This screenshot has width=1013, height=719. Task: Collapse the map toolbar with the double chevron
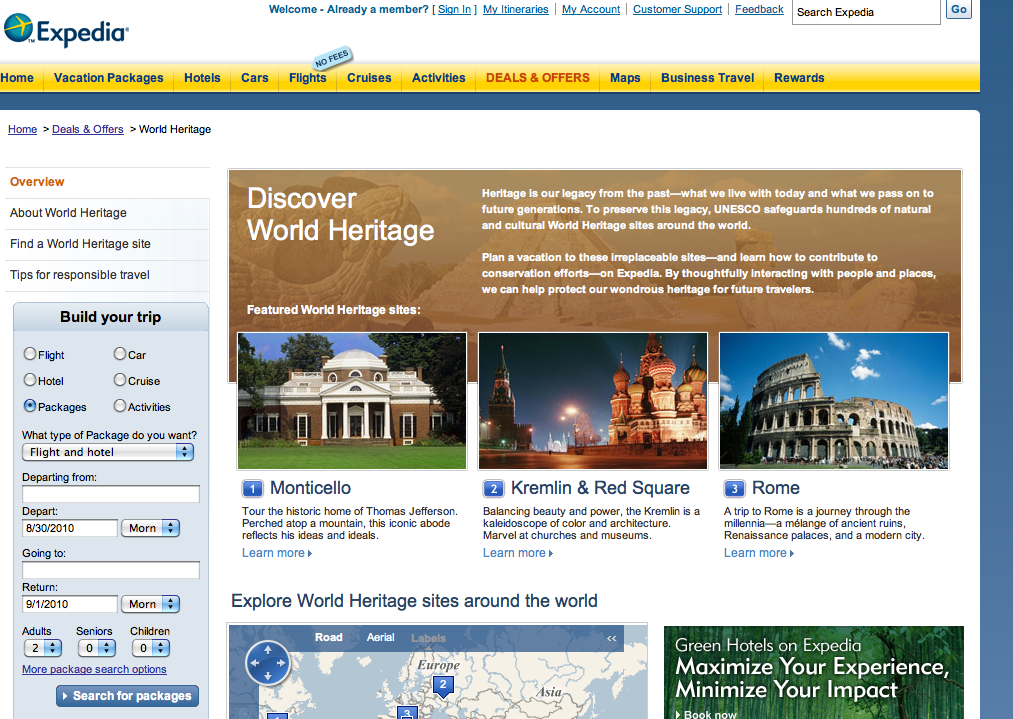click(611, 638)
